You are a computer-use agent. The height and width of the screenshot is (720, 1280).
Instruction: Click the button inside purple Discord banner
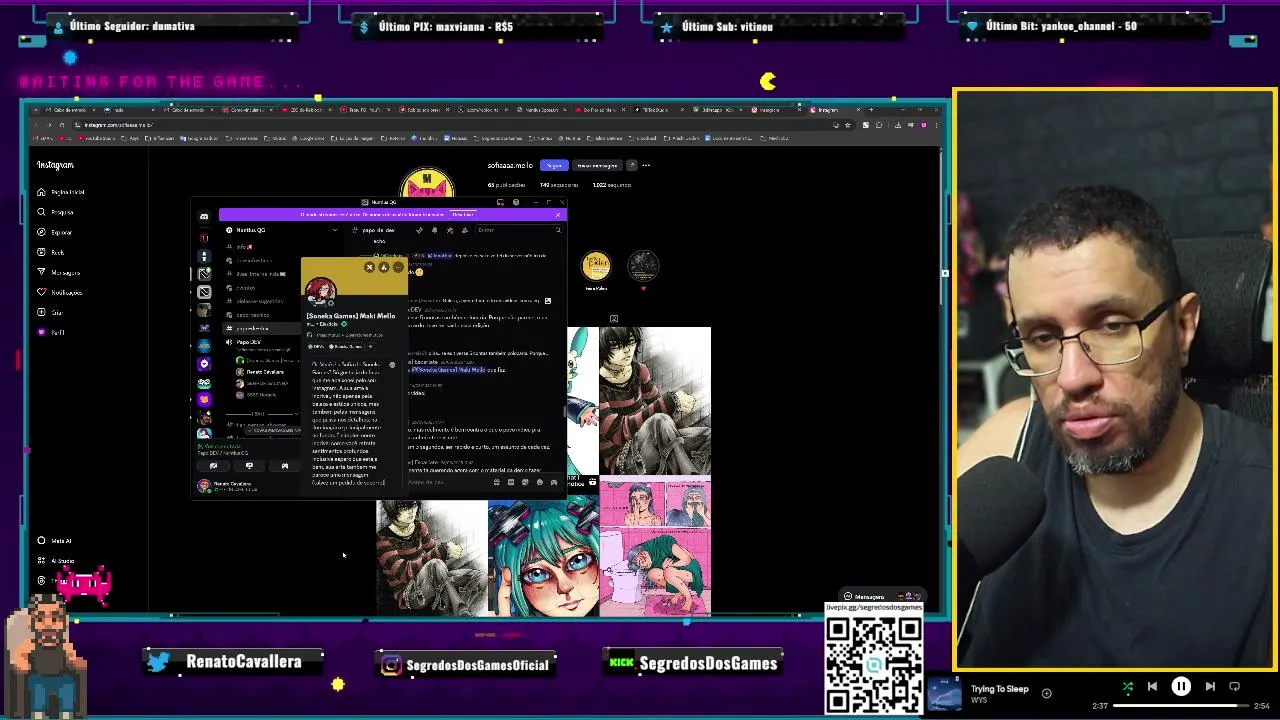click(x=463, y=215)
